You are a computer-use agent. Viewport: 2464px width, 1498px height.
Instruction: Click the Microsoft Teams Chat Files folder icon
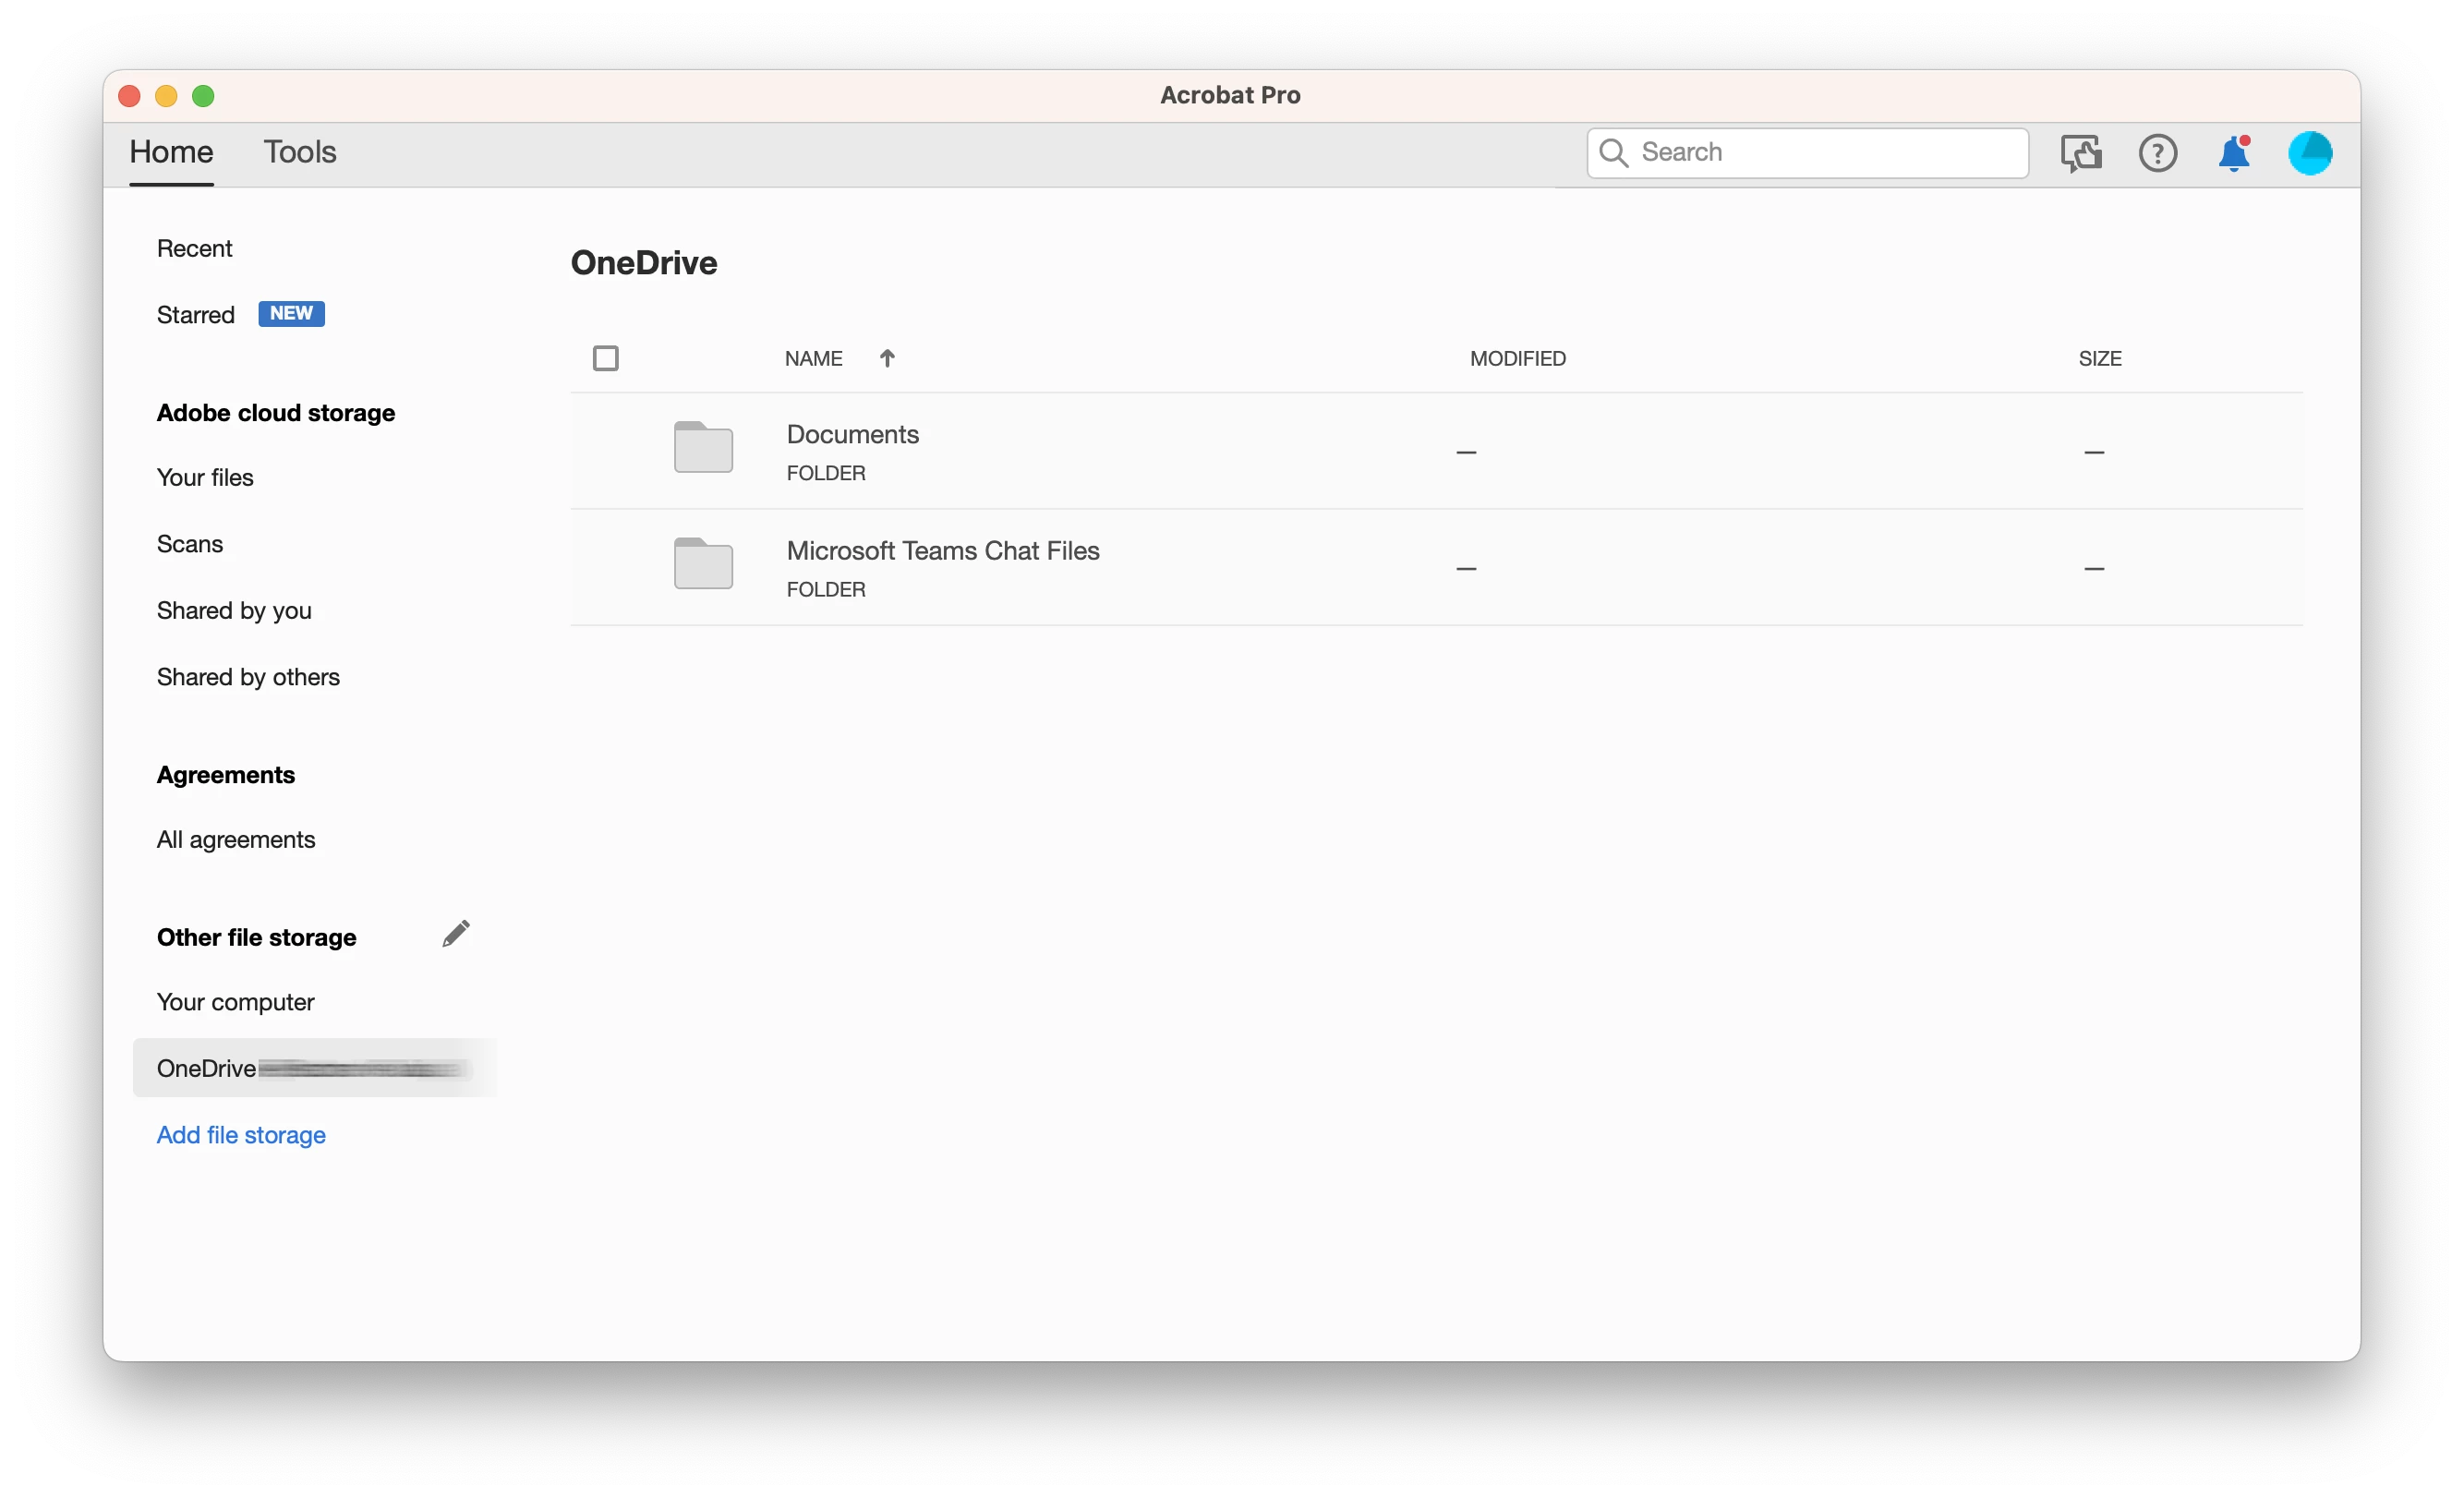pos(703,564)
